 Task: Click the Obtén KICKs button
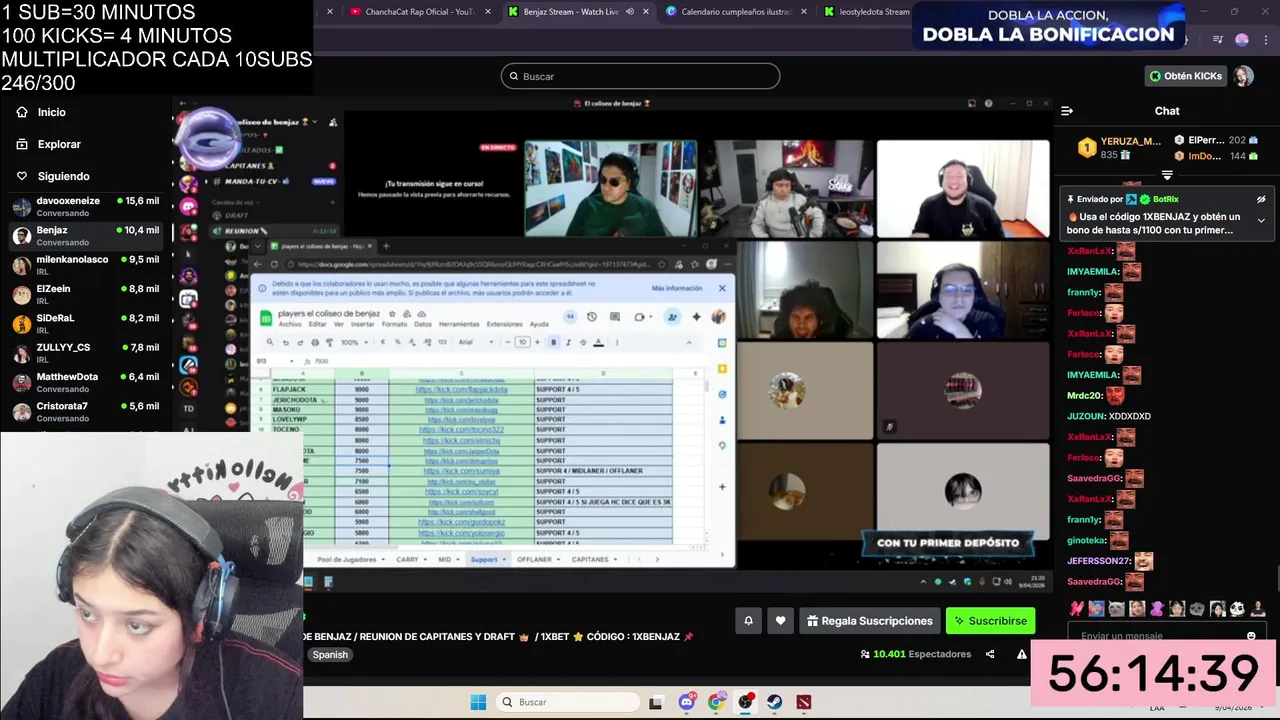[x=1185, y=76]
